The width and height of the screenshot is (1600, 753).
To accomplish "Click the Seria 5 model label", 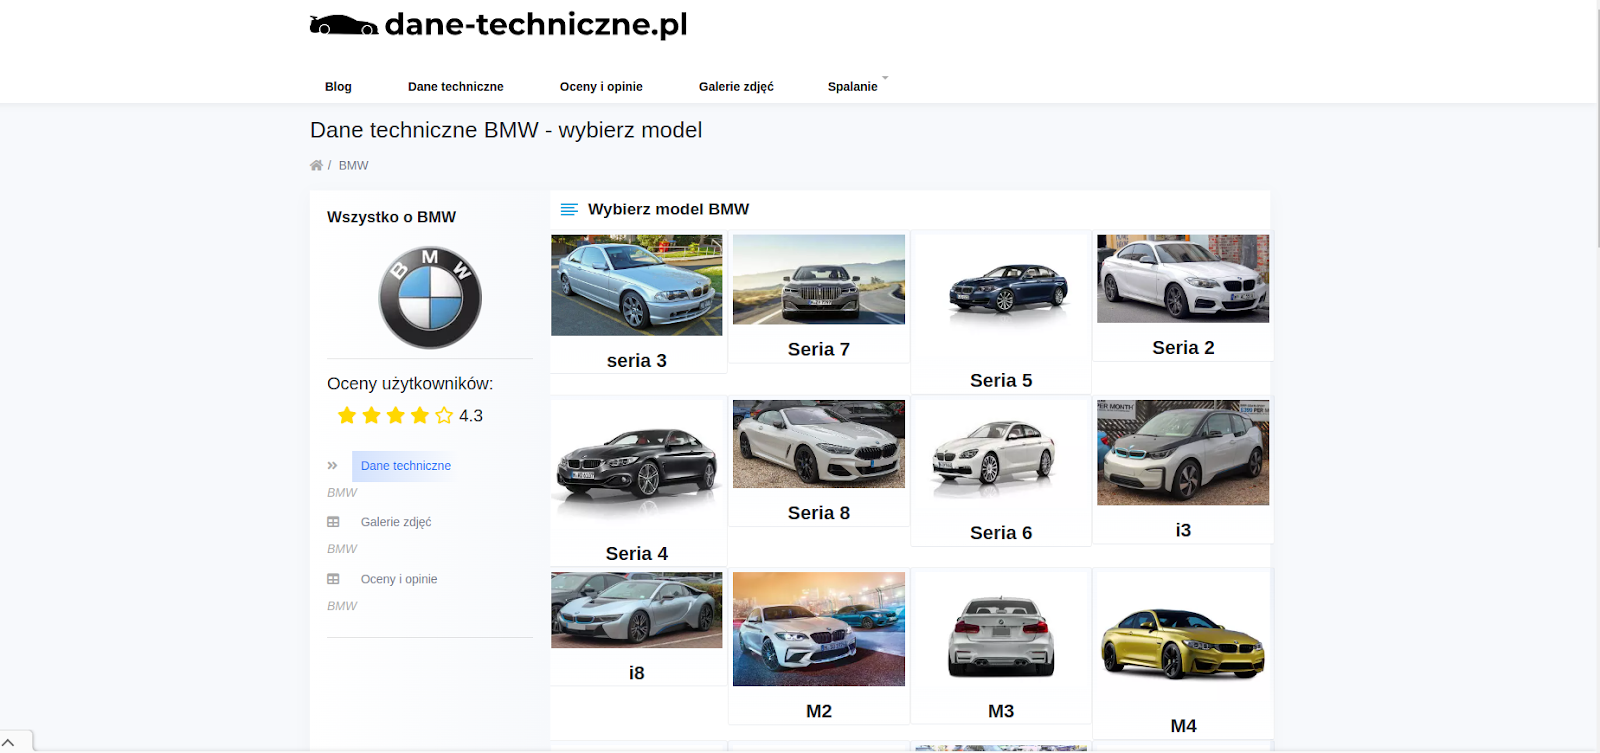I will [x=1001, y=381].
